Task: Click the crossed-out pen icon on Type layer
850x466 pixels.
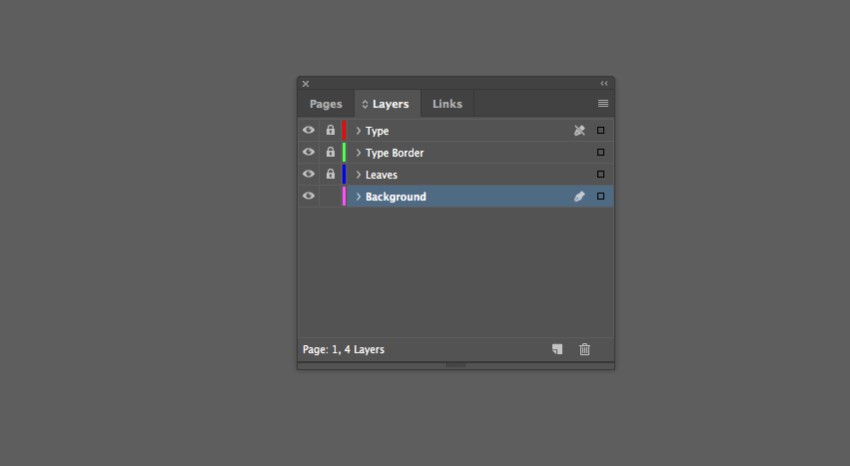Action: point(579,131)
